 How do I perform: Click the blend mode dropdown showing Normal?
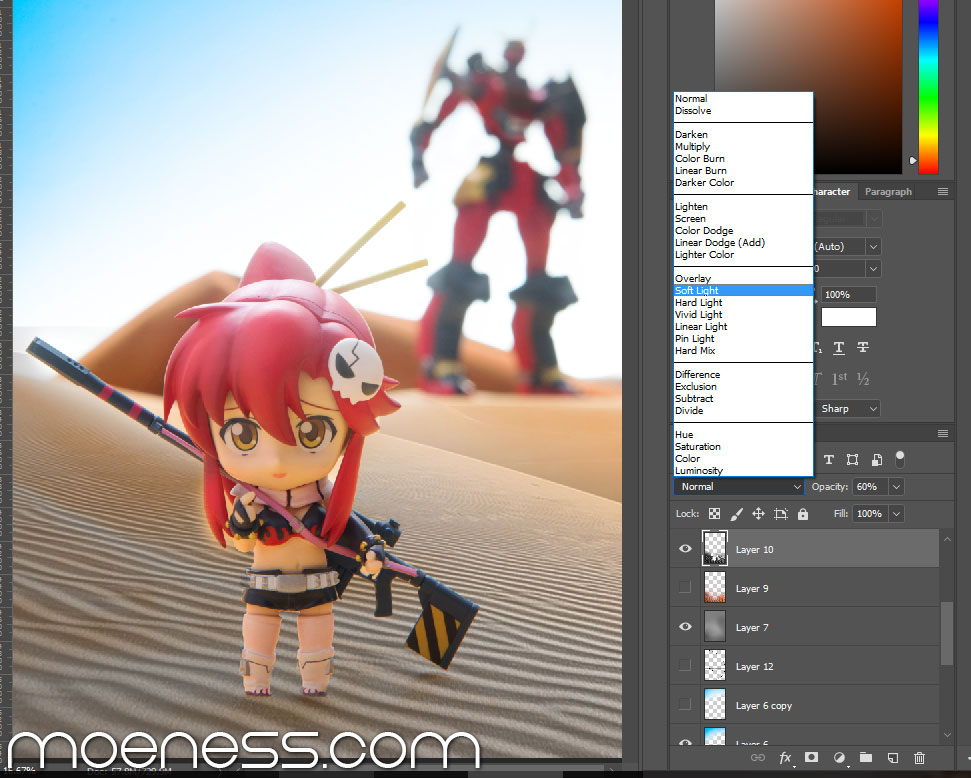coord(739,487)
